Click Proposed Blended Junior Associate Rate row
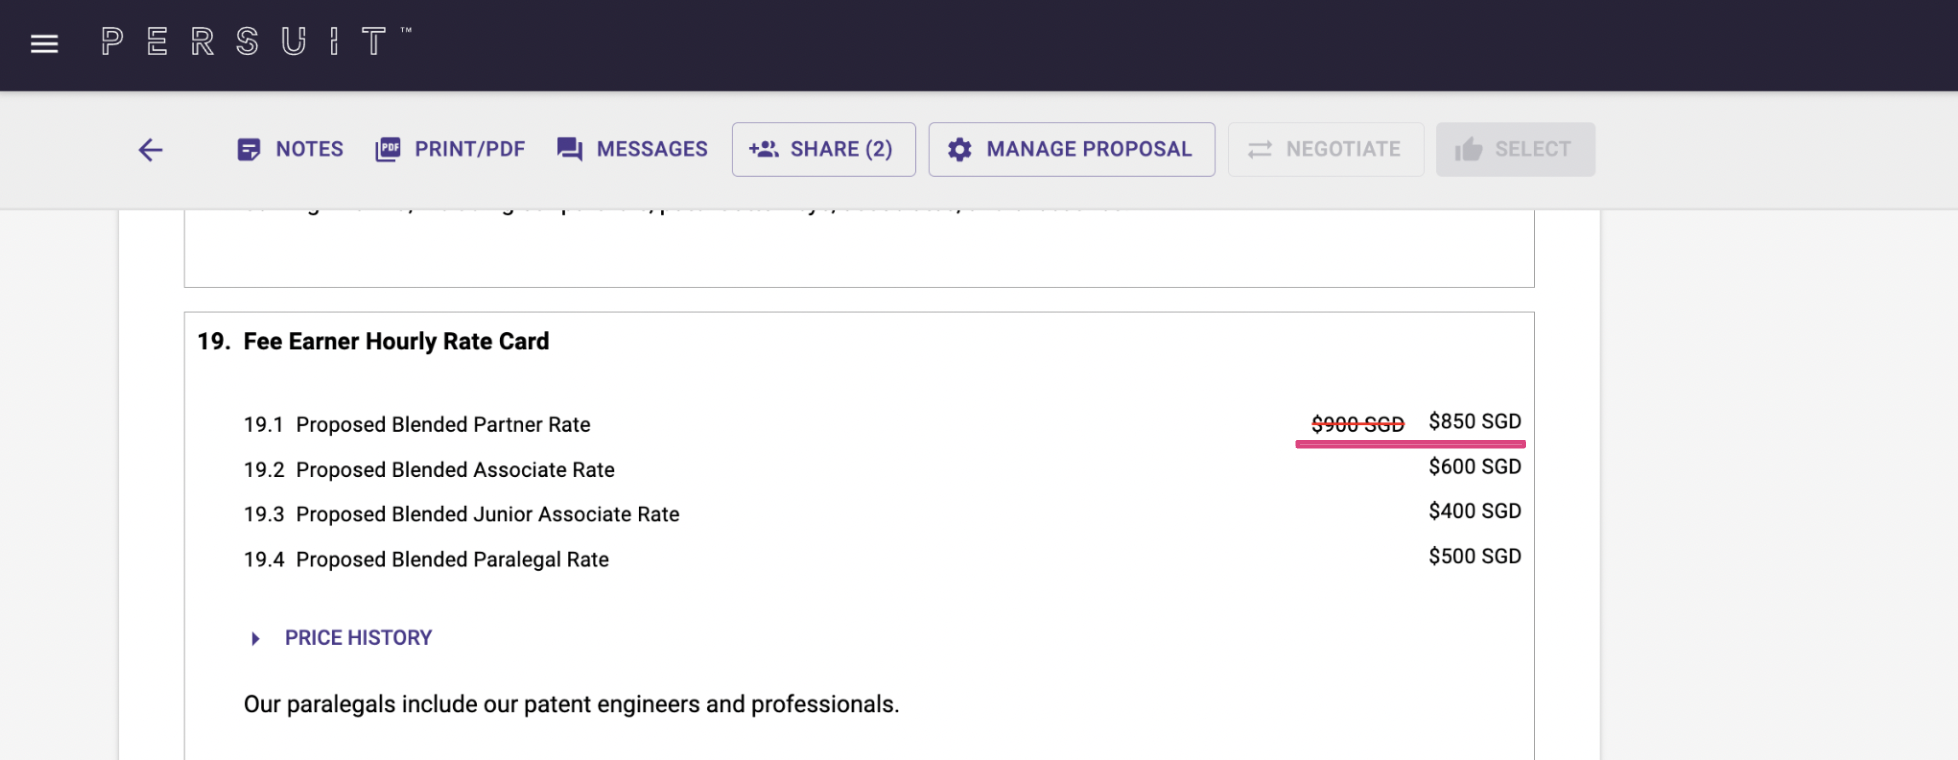Image resolution: width=1958 pixels, height=760 pixels. [x=882, y=514]
